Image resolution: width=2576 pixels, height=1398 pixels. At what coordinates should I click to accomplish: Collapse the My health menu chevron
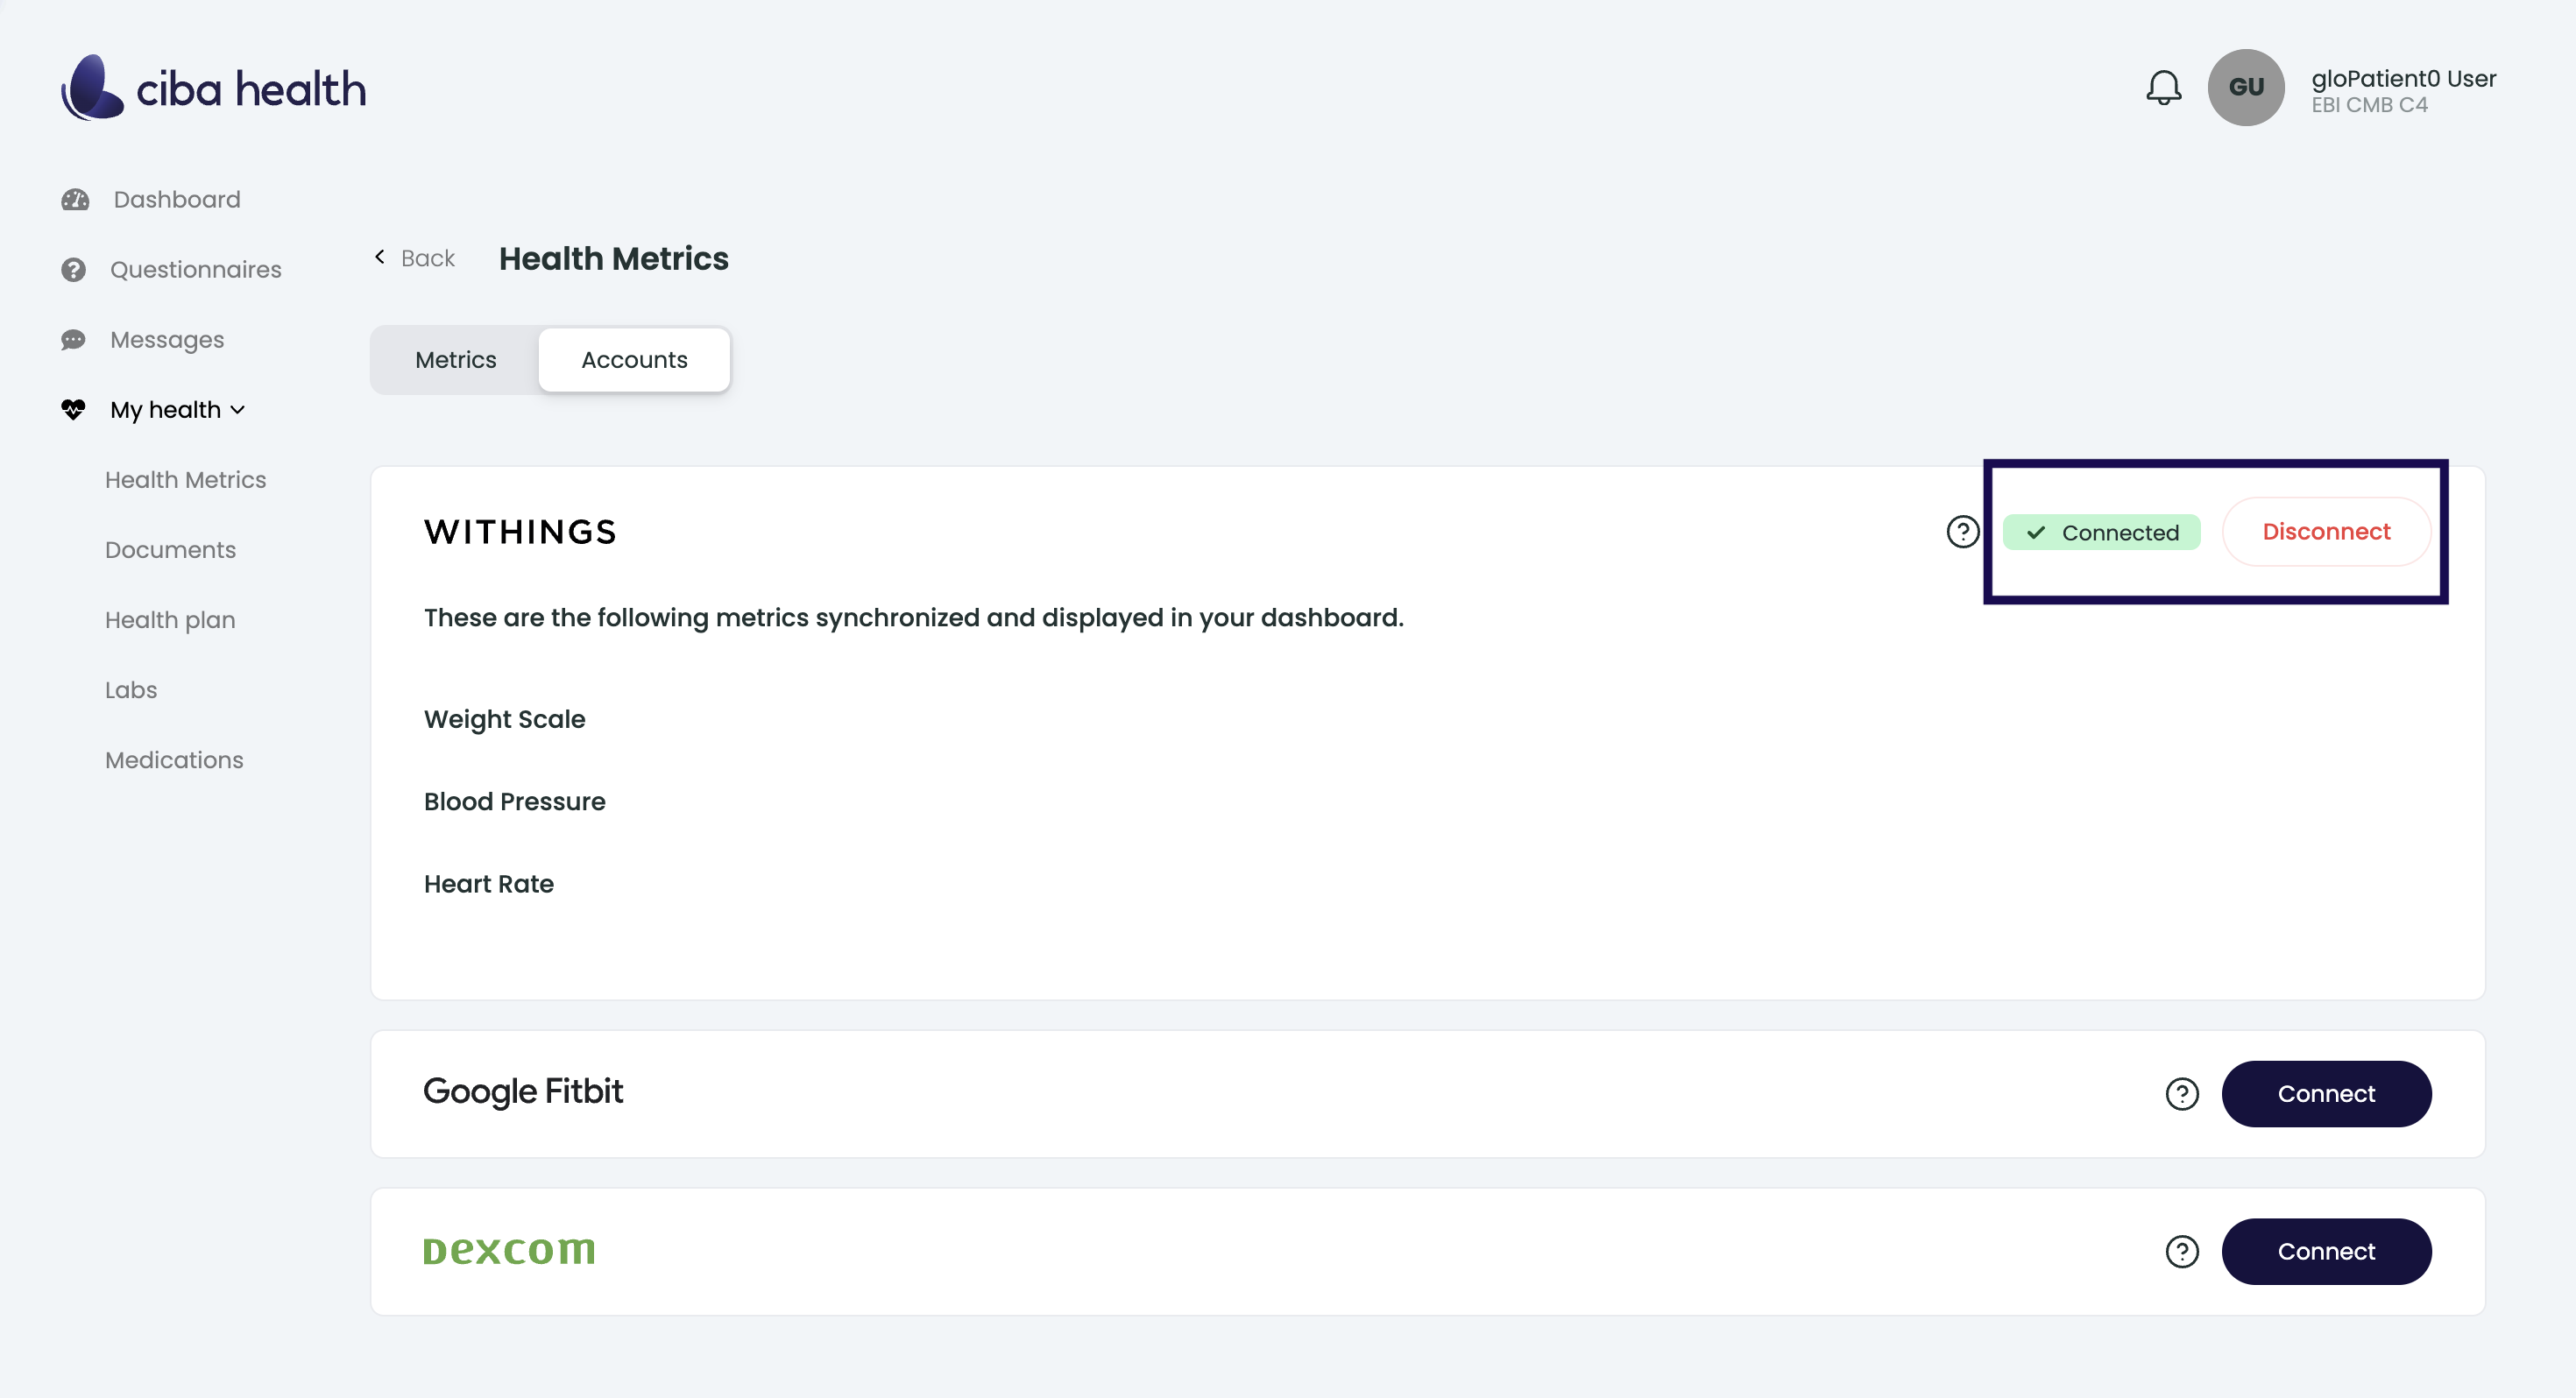click(237, 410)
